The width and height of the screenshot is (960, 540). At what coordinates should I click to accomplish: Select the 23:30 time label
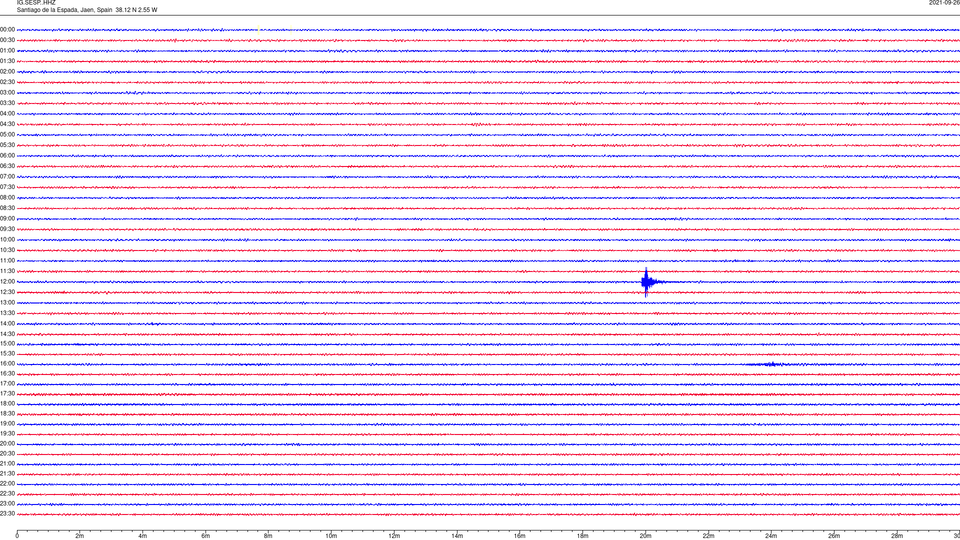tap(7, 514)
